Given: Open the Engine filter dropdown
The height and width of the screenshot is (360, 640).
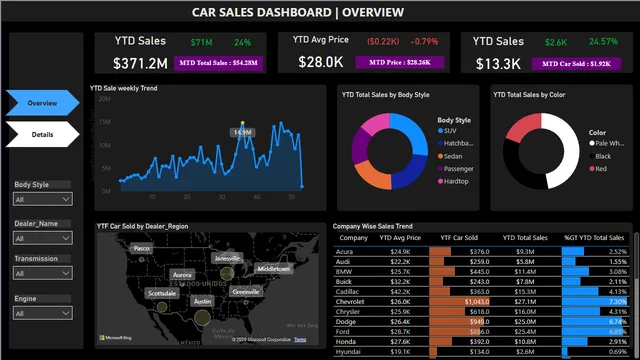Looking at the screenshot, I should (42, 313).
